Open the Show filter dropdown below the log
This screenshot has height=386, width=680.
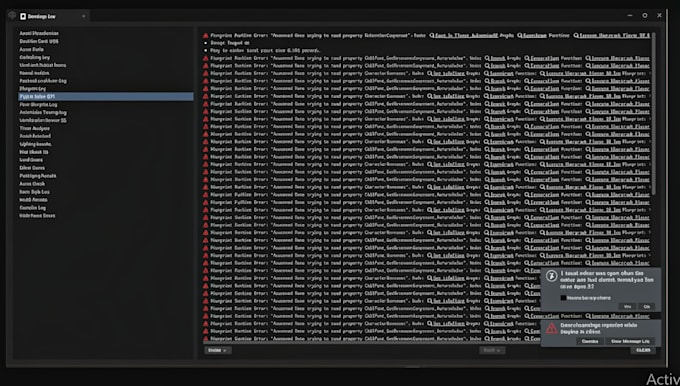click(x=218, y=350)
